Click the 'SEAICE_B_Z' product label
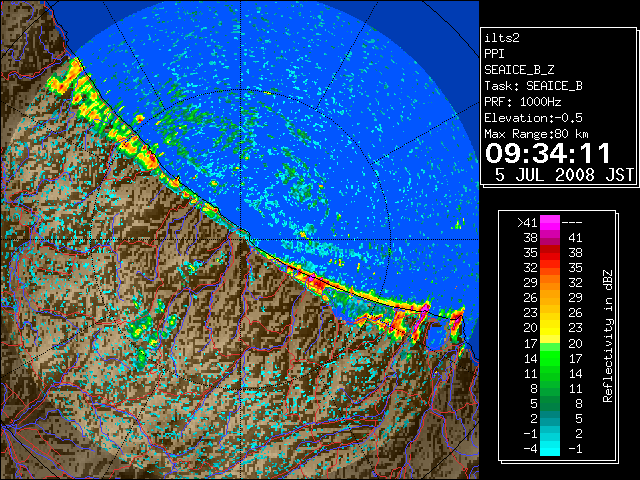The width and height of the screenshot is (640, 480). click(519, 70)
